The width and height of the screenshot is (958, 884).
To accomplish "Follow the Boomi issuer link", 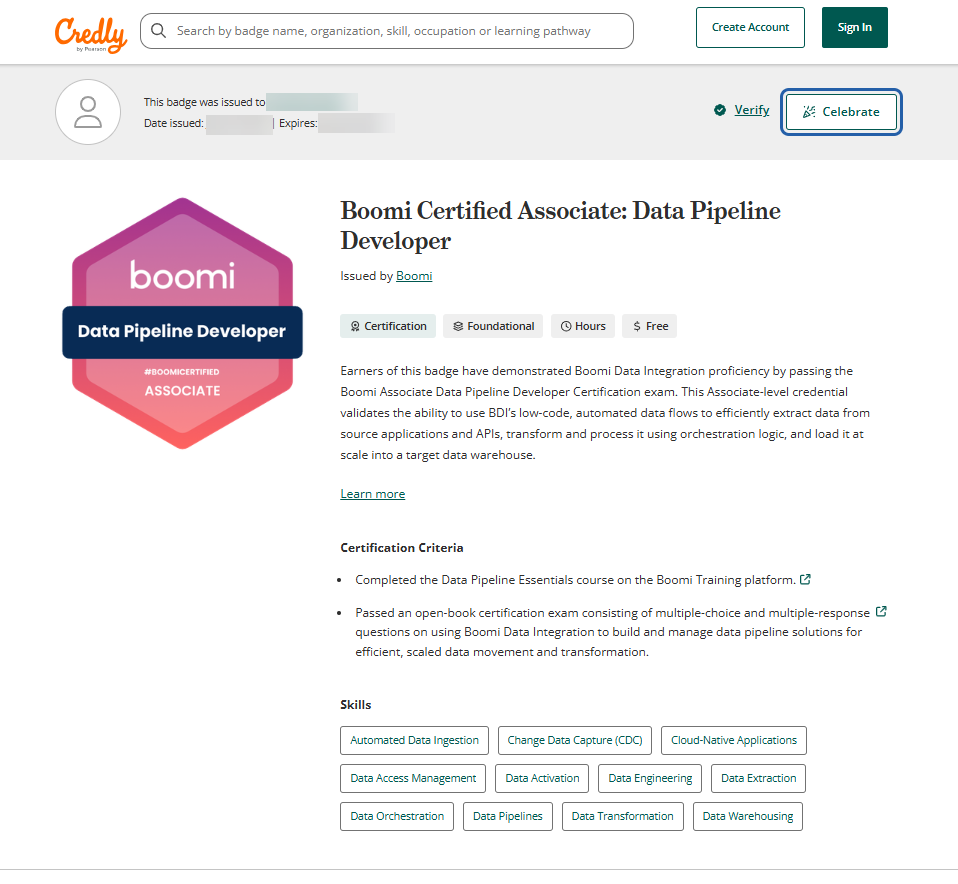I will click(x=414, y=276).
